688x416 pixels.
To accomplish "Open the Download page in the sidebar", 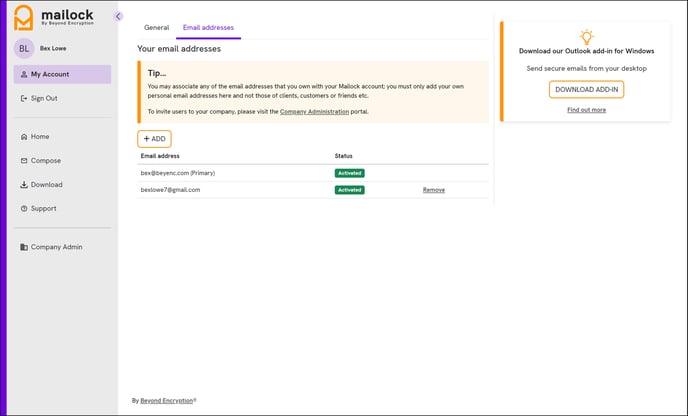I will point(62,184).
